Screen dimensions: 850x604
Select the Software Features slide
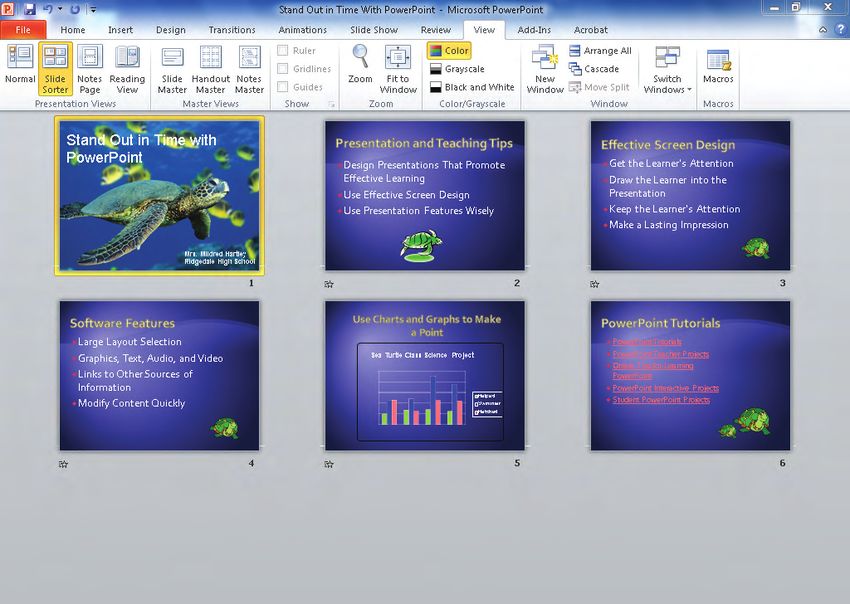[159, 376]
